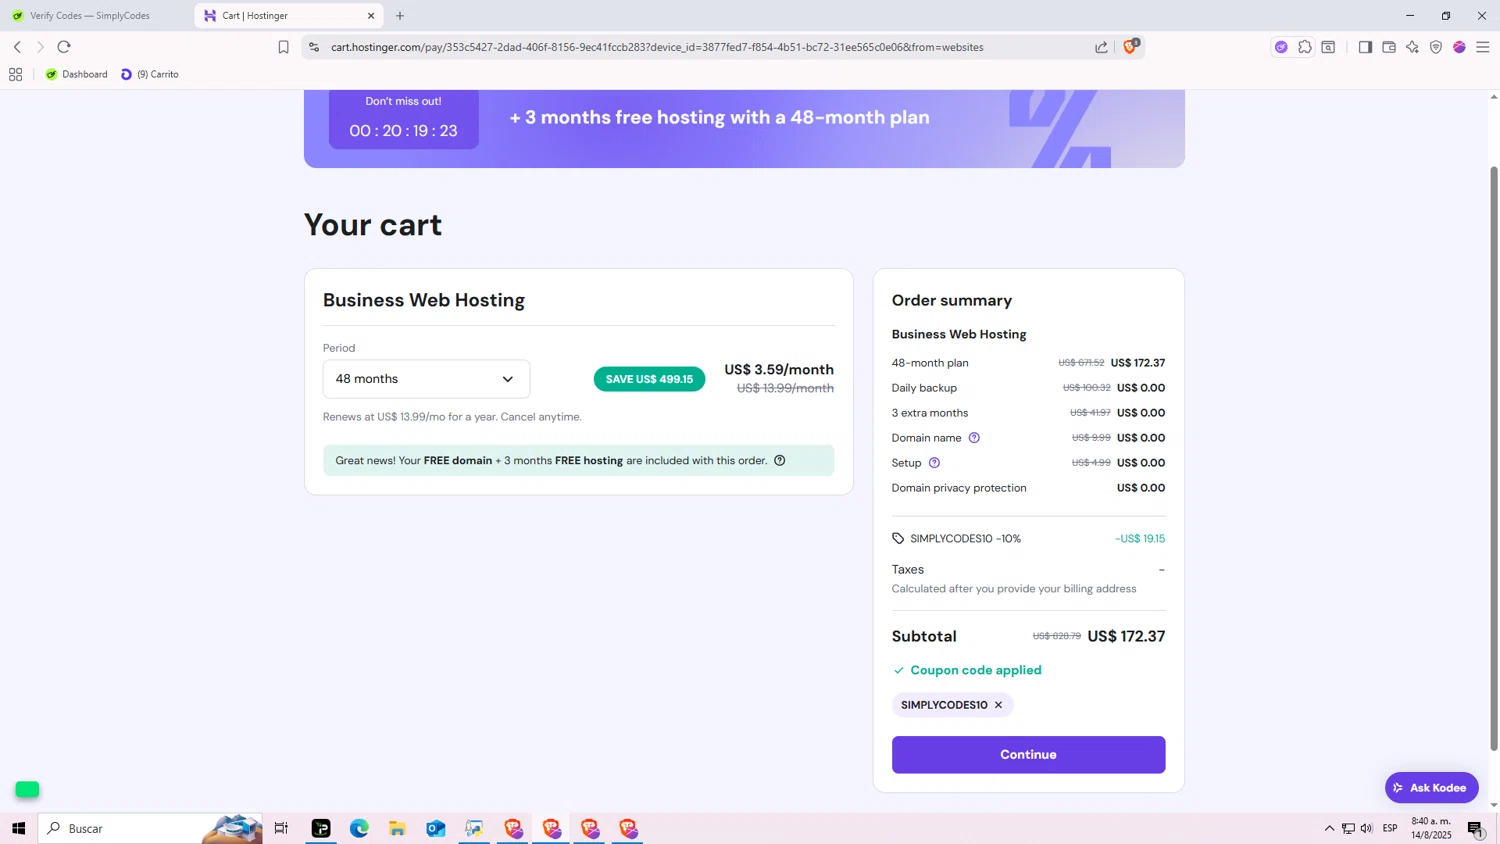This screenshot has width=1500, height=844.
Task: Open the browser profile avatar
Action: [x=1459, y=47]
